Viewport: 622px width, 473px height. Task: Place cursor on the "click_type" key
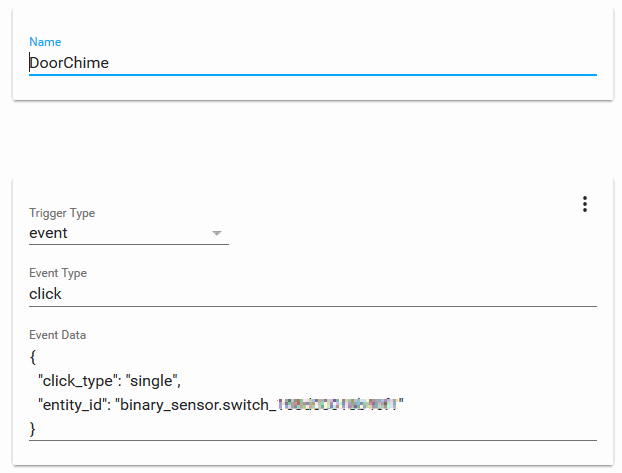[78, 381]
